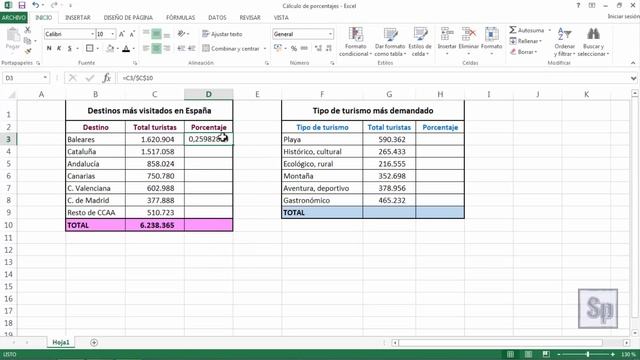Open Estilos de celda gallery

click(420, 42)
